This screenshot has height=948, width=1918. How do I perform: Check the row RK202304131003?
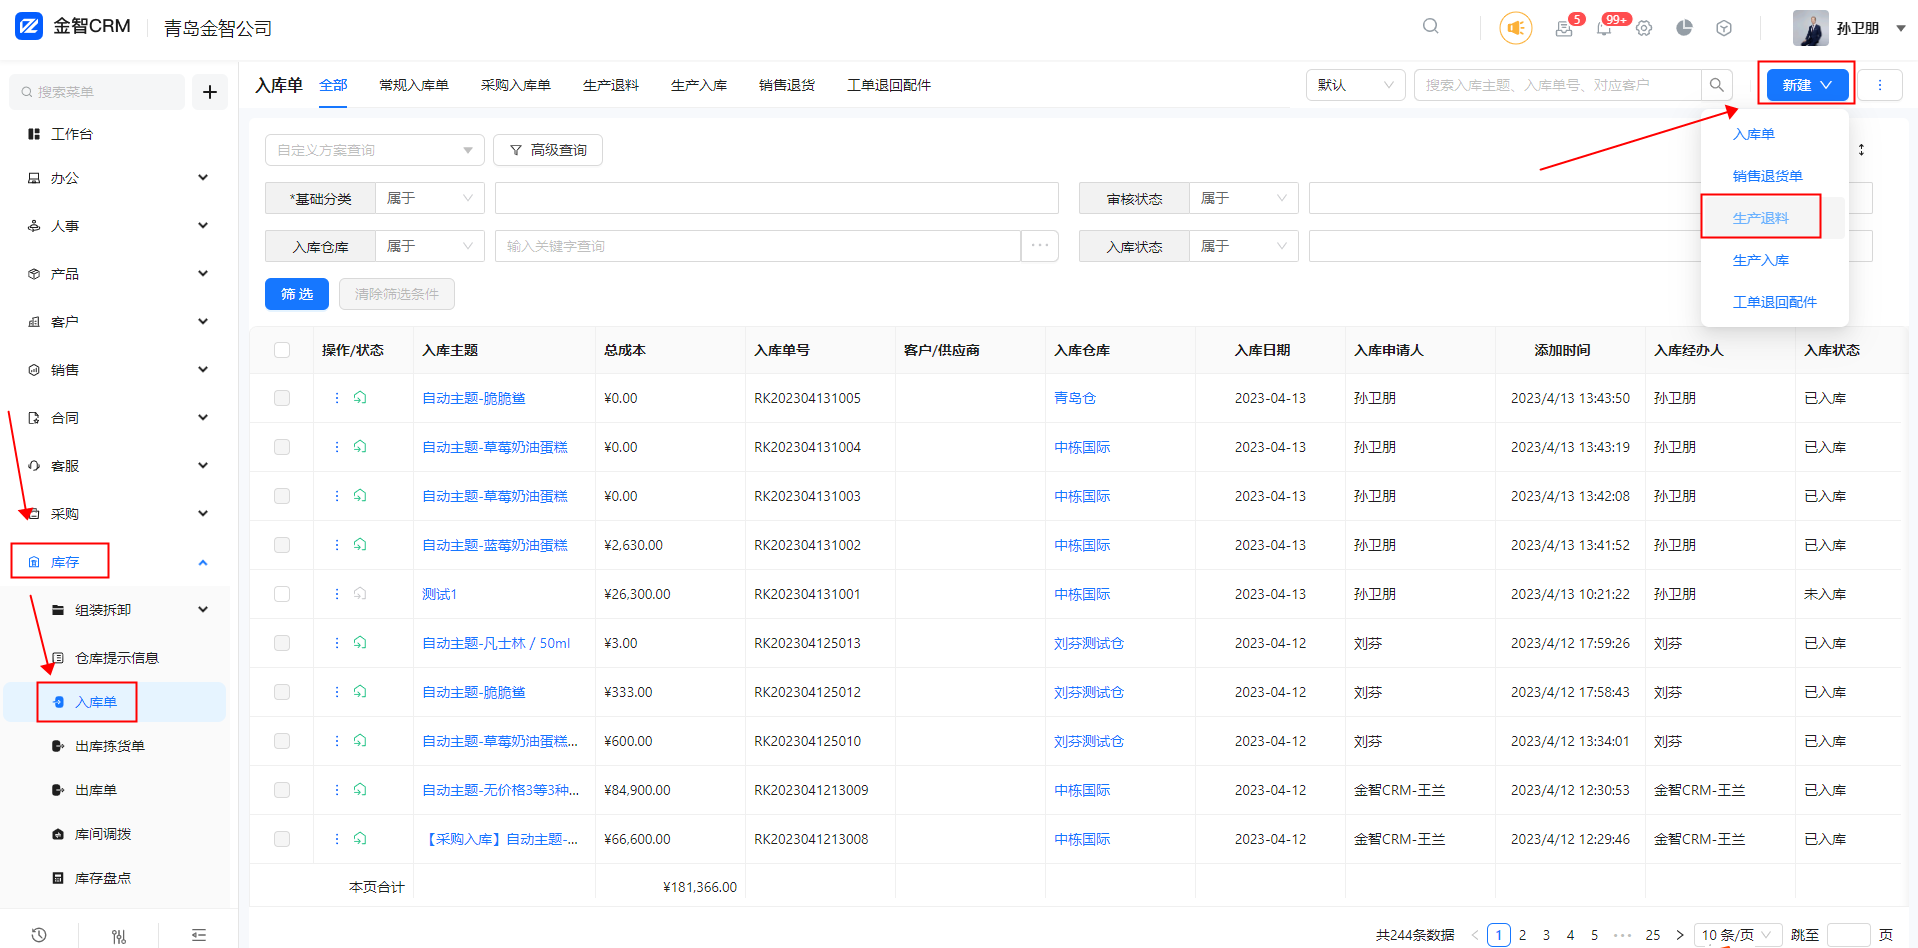coord(282,496)
